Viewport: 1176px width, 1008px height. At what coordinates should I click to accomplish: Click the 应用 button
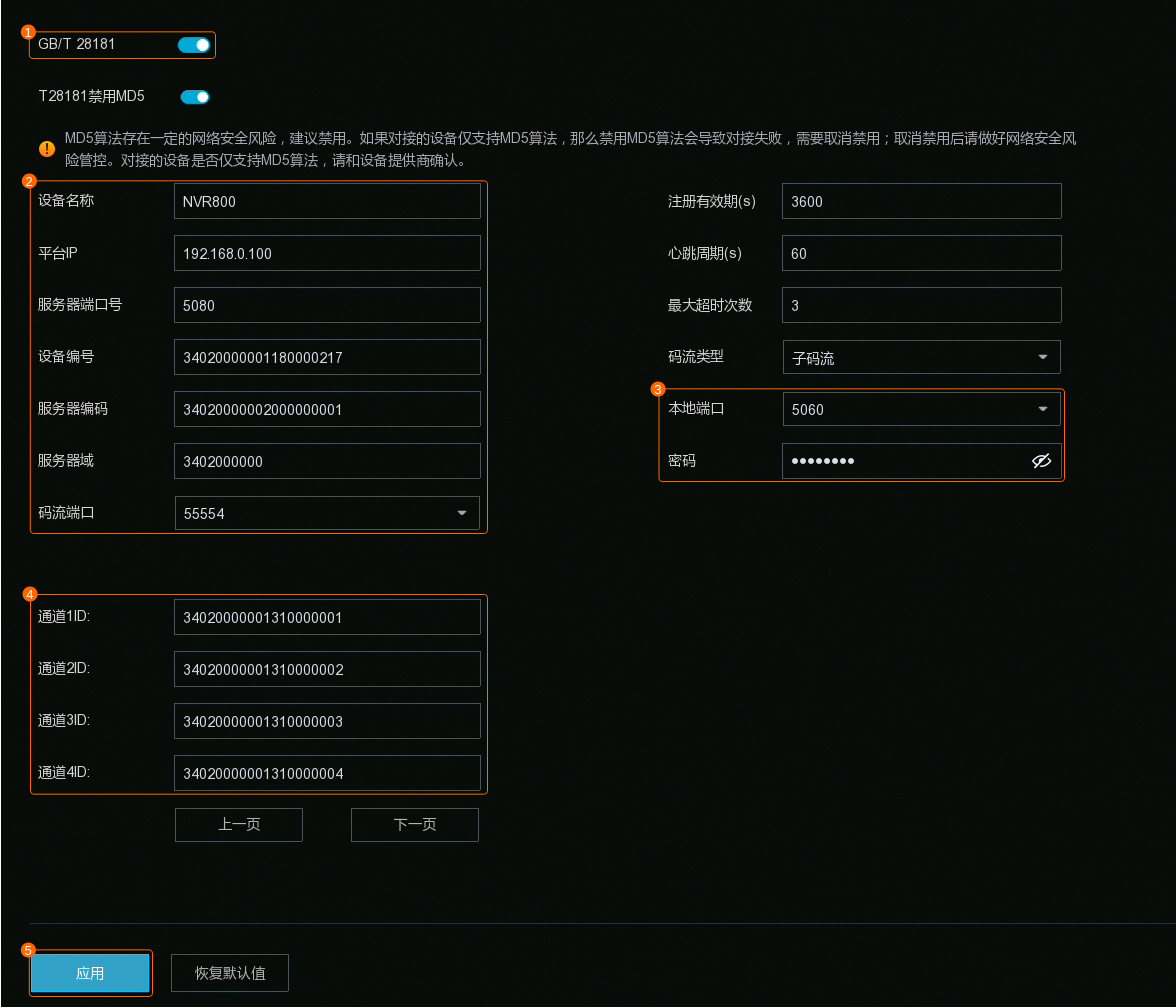[90, 973]
